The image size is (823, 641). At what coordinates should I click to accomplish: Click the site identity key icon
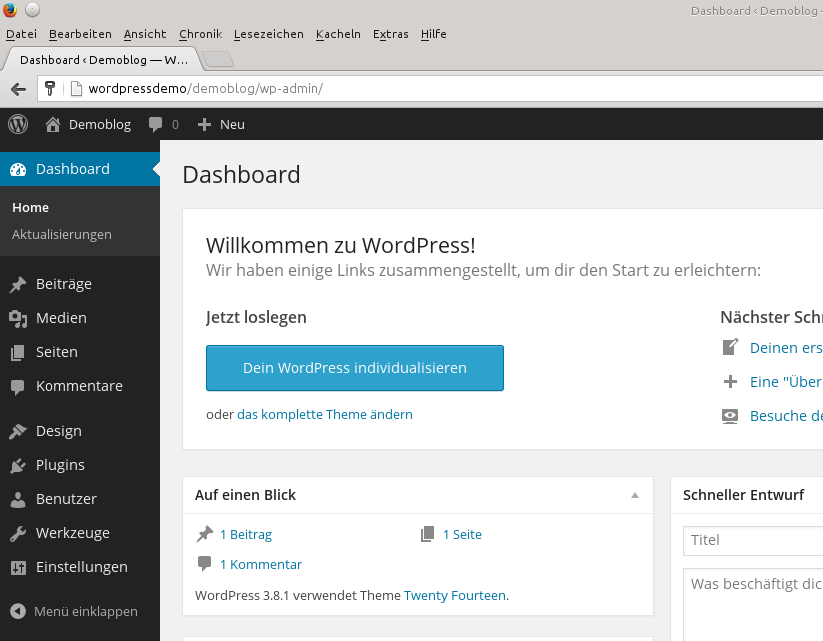50,88
